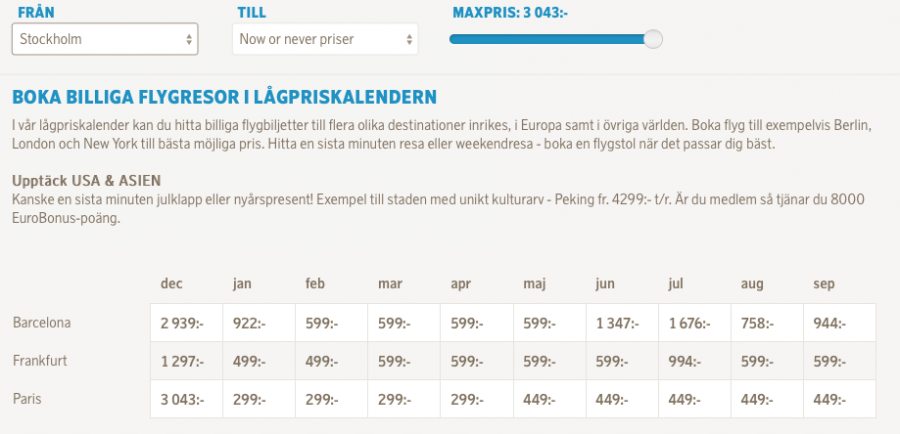Pick Paris December price 3 043:-
900x434 pixels.
pyautogui.click(x=181, y=400)
